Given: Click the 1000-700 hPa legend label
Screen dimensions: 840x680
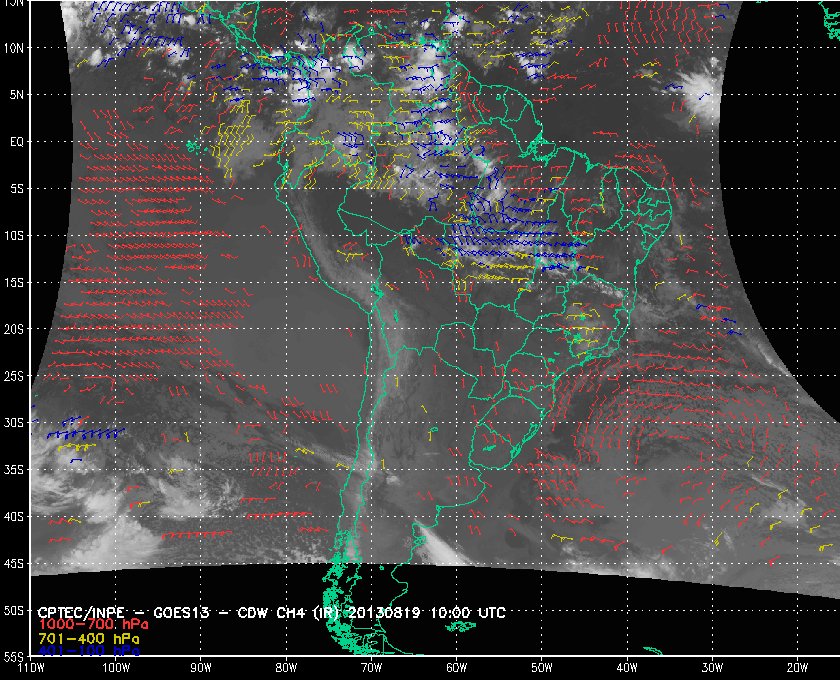Looking at the screenshot, I should tap(93, 624).
